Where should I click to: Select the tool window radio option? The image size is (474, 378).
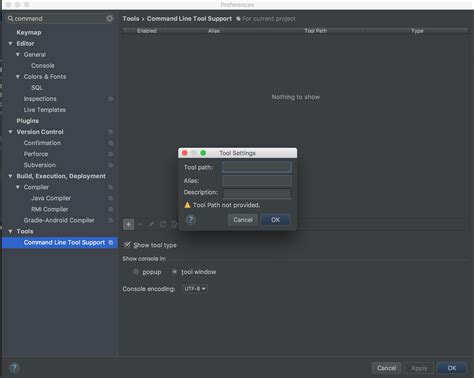click(174, 272)
